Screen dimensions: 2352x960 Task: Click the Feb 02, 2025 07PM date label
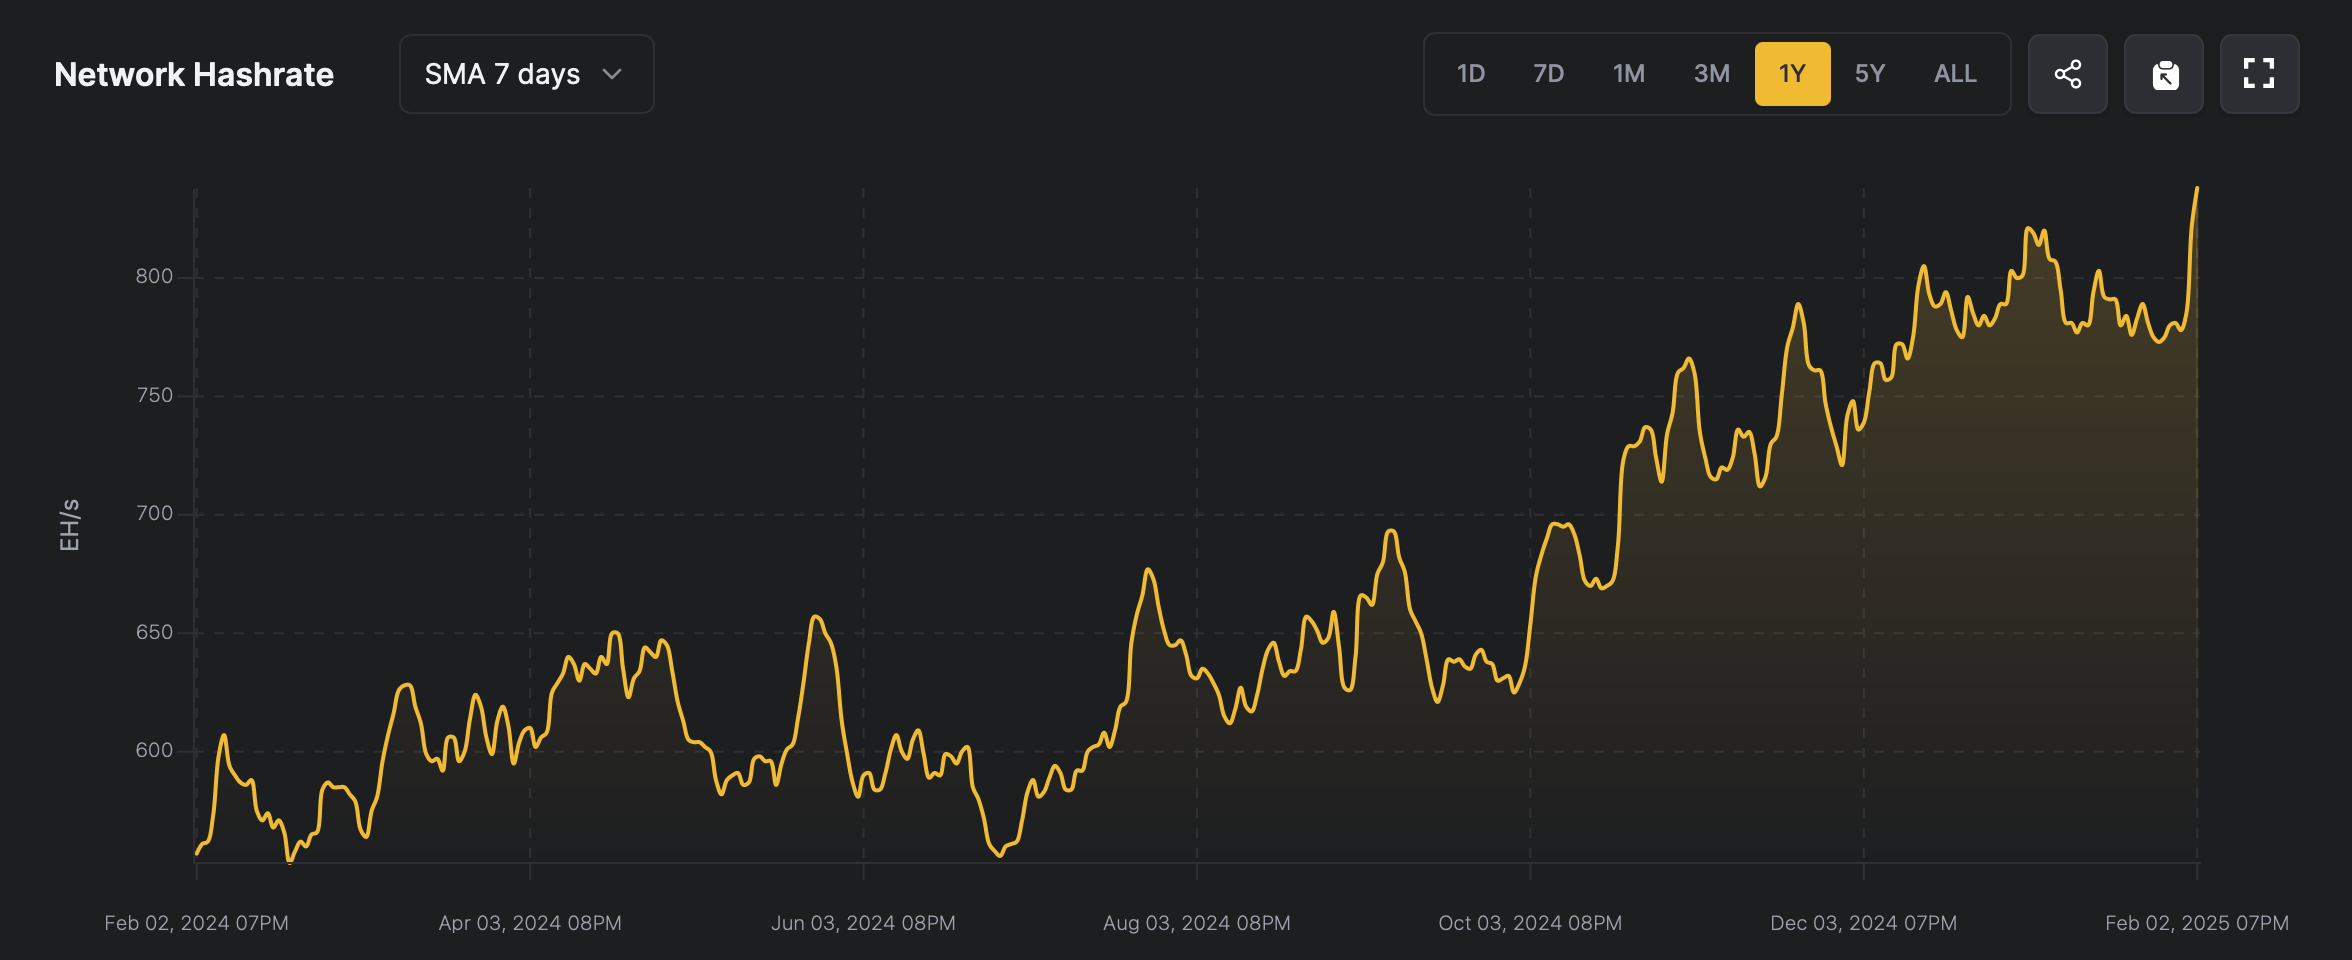click(x=2196, y=923)
